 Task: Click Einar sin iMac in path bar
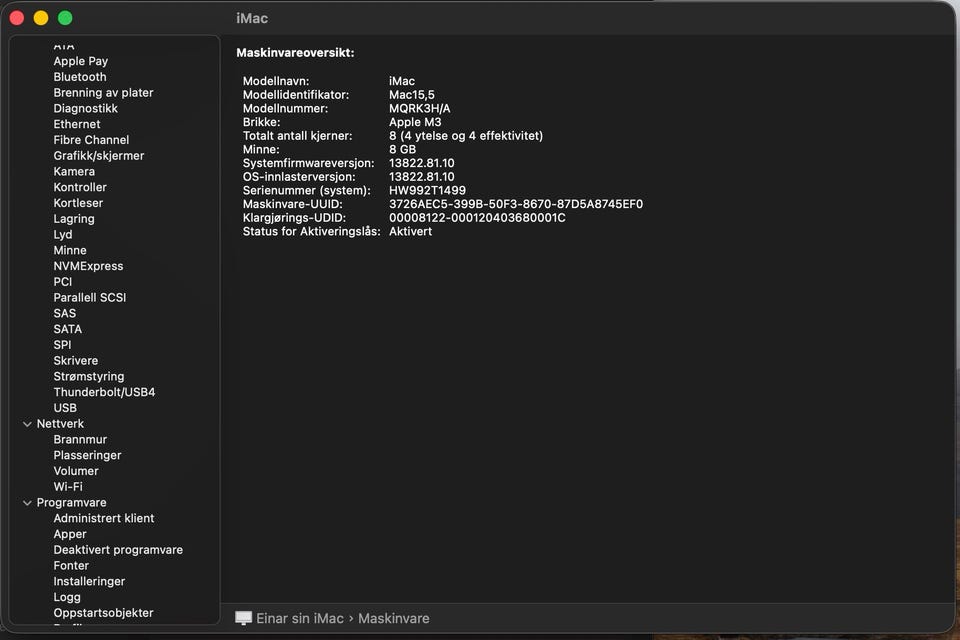(299, 619)
